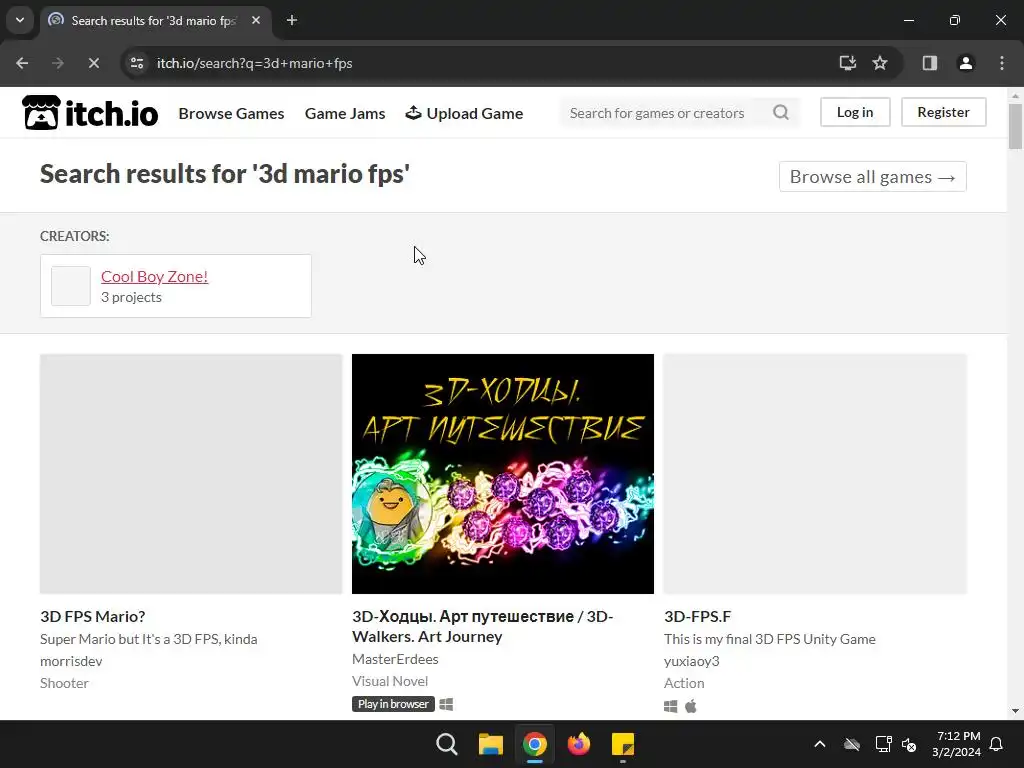Open 3D-FPS.F game title link
1024x768 pixels.
[x=697, y=616]
